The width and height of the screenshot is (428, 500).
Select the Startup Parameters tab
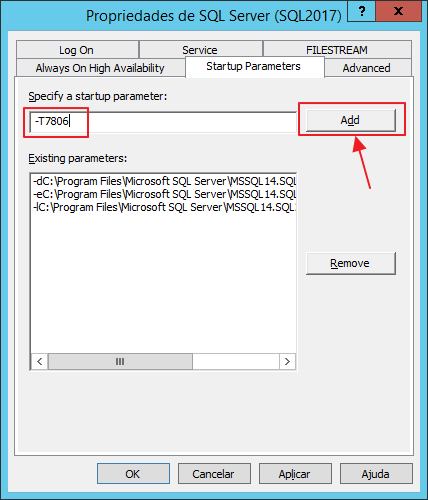pos(254,67)
